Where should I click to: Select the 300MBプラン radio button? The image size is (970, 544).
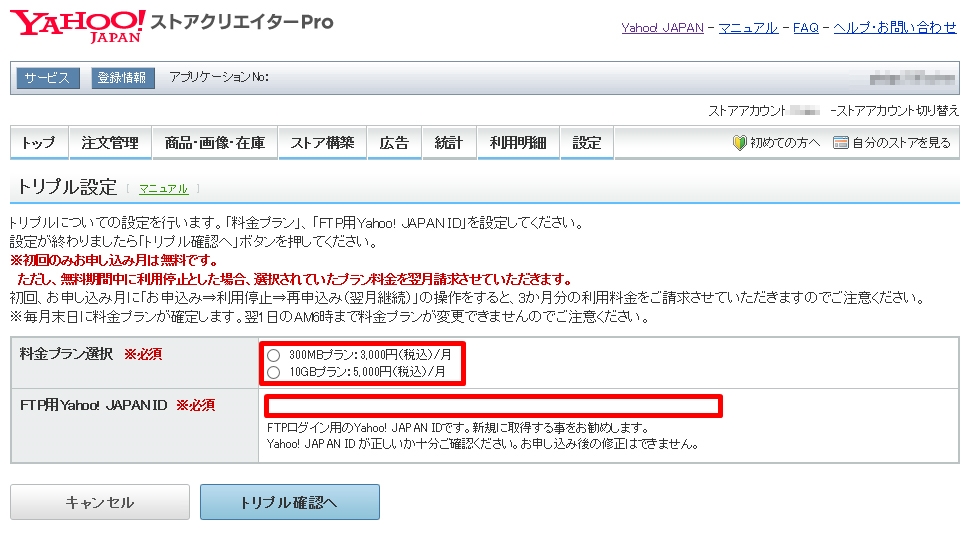[273, 355]
